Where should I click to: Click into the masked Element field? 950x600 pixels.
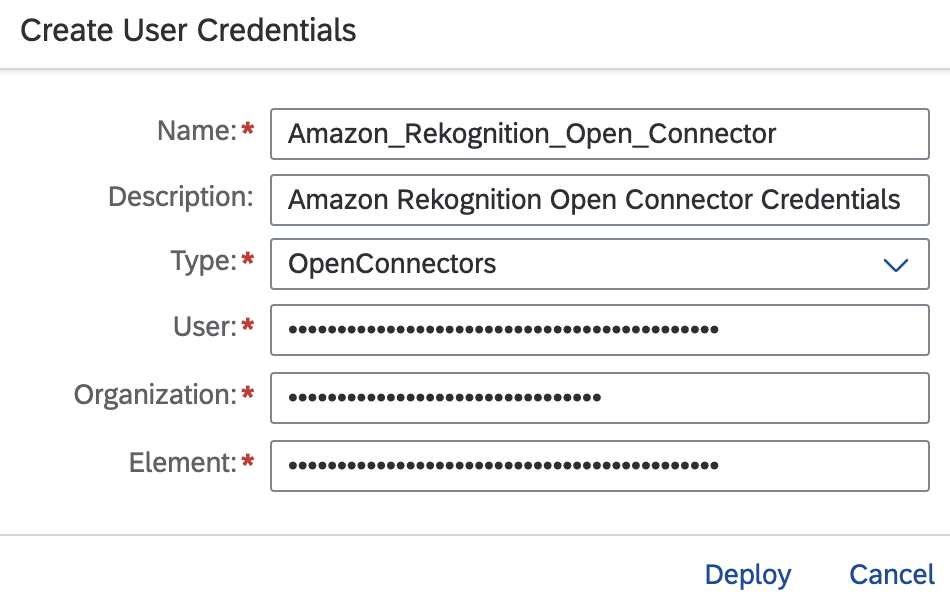(598, 465)
